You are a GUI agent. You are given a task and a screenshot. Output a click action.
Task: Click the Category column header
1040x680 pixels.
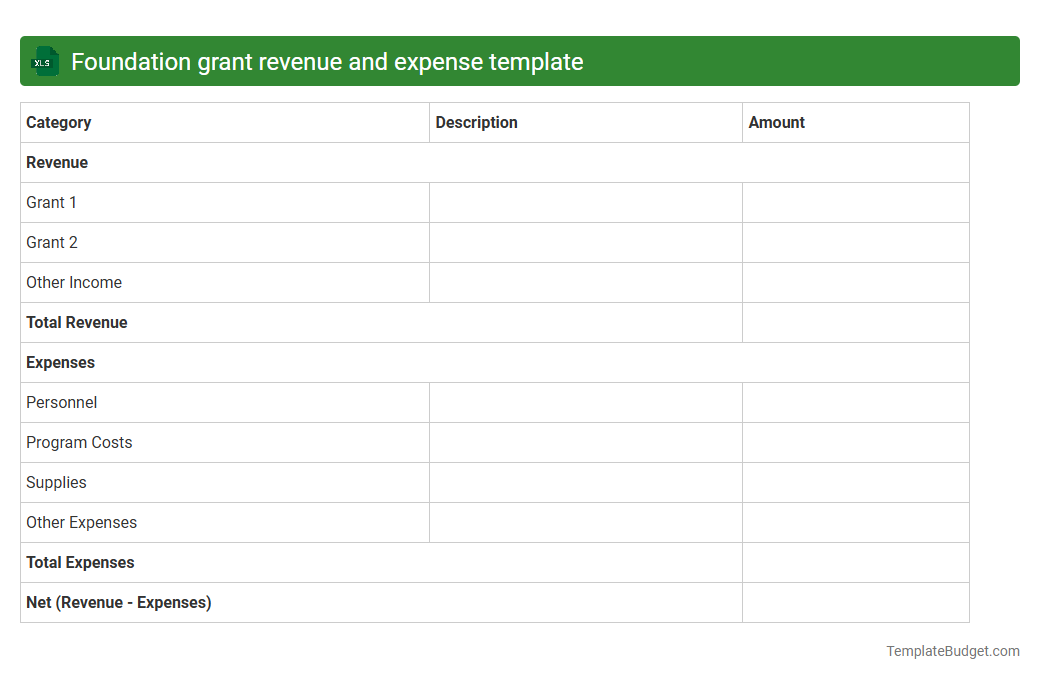click(58, 122)
